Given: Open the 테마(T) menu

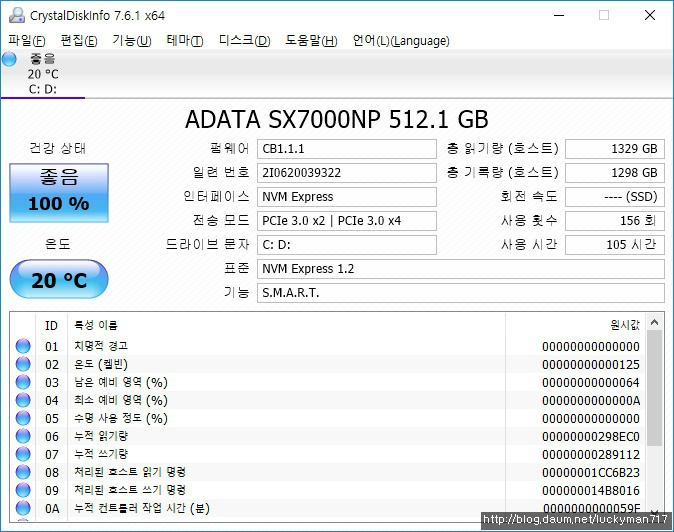Looking at the screenshot, I should [x=185, y=41].
